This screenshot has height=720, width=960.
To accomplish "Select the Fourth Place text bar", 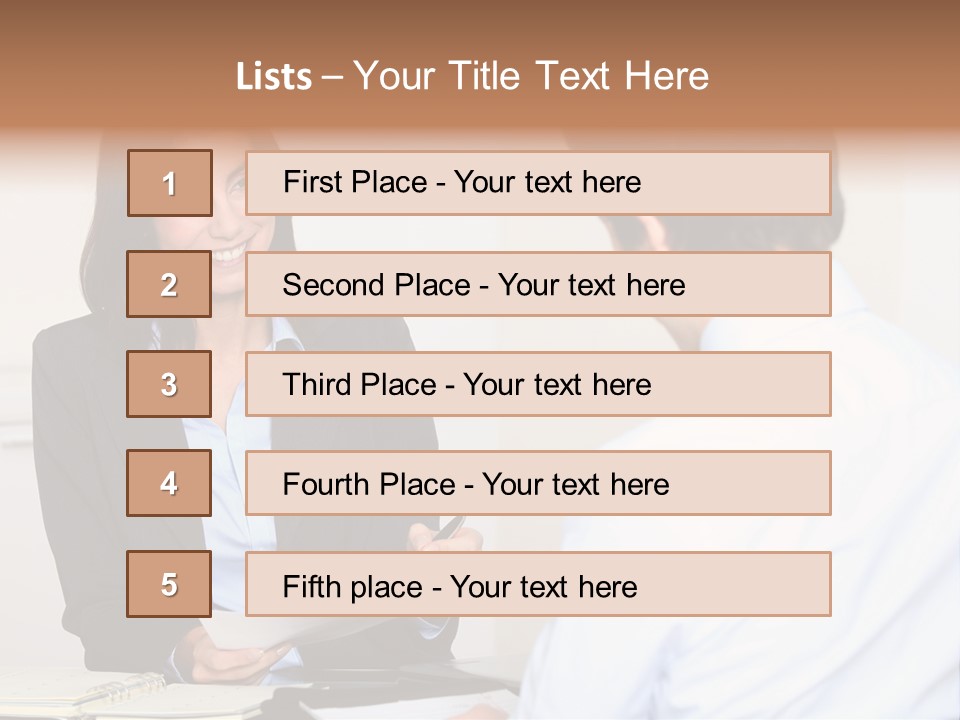I will click(538, 483).
